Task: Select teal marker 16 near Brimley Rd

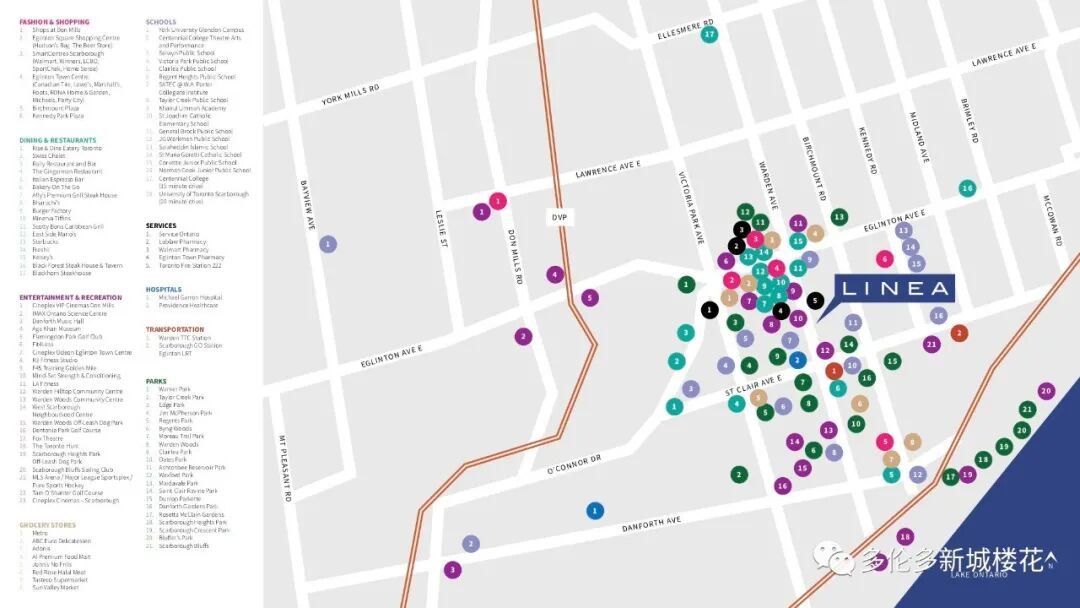Action: coord(967,188)
